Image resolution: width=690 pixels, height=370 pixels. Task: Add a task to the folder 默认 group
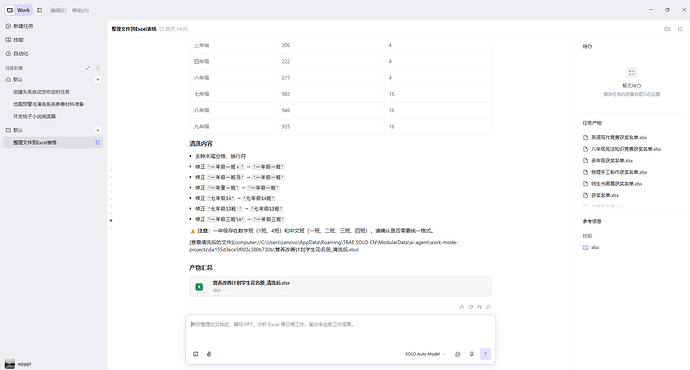click(x=98, y=130)
